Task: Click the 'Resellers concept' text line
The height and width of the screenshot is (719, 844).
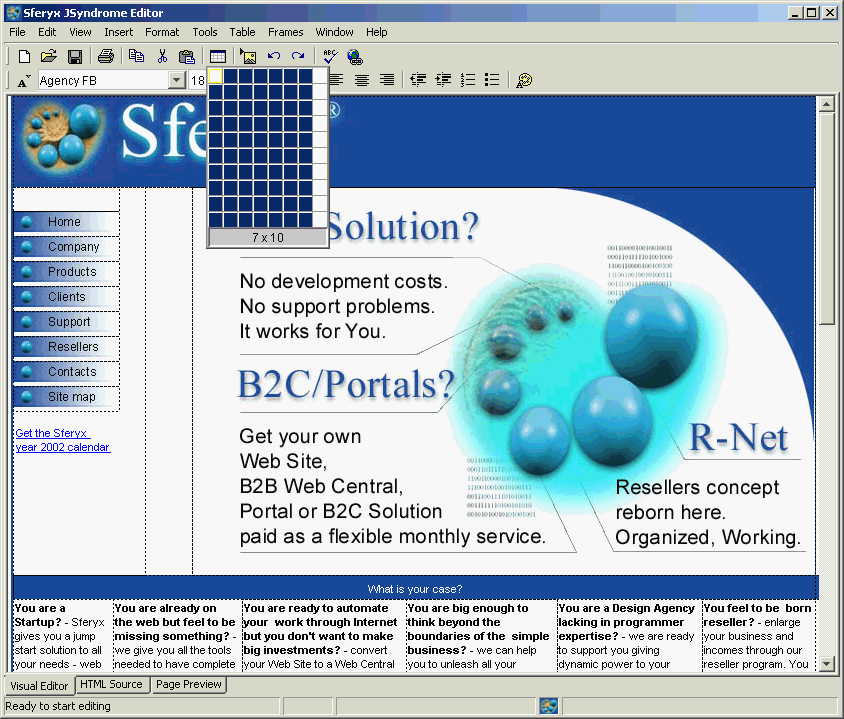Action: (x=697, y=488)
